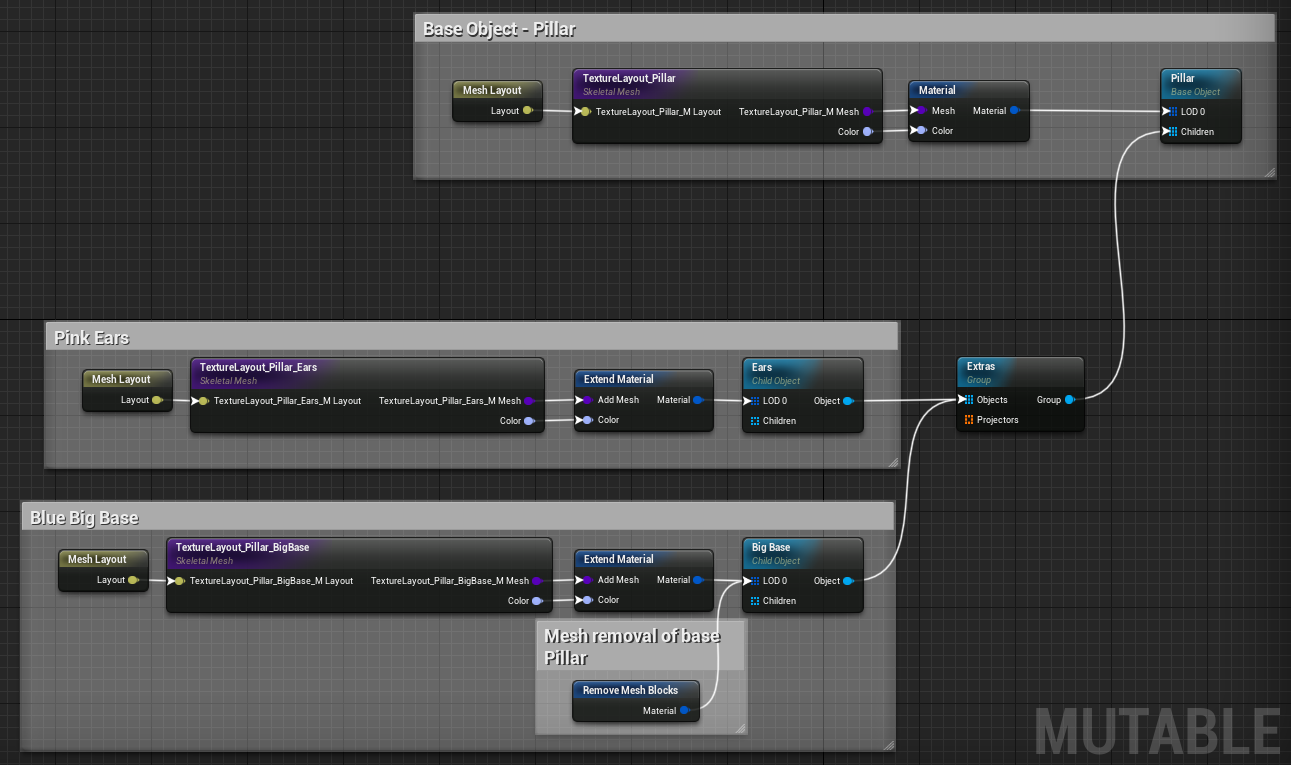Click the Ears node's LOD 0 pin
1291x765 pixels.
coord(754,400)
